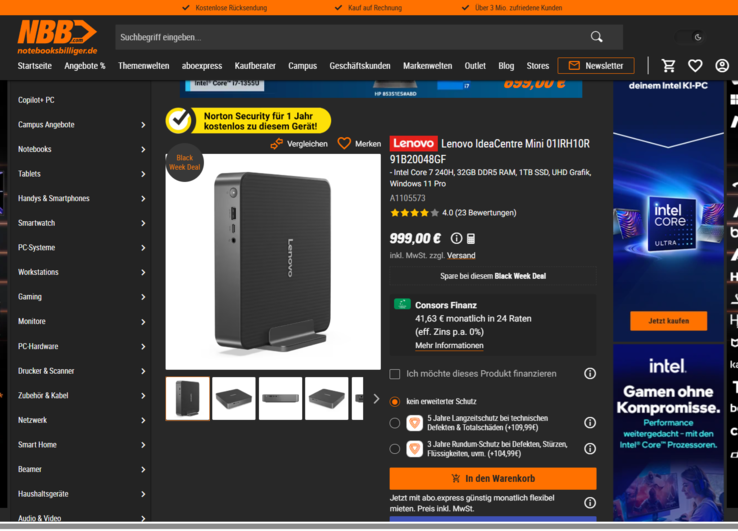Click 'In den Warenkorb' button
The image size is (738, 531).
click(493, 478)
